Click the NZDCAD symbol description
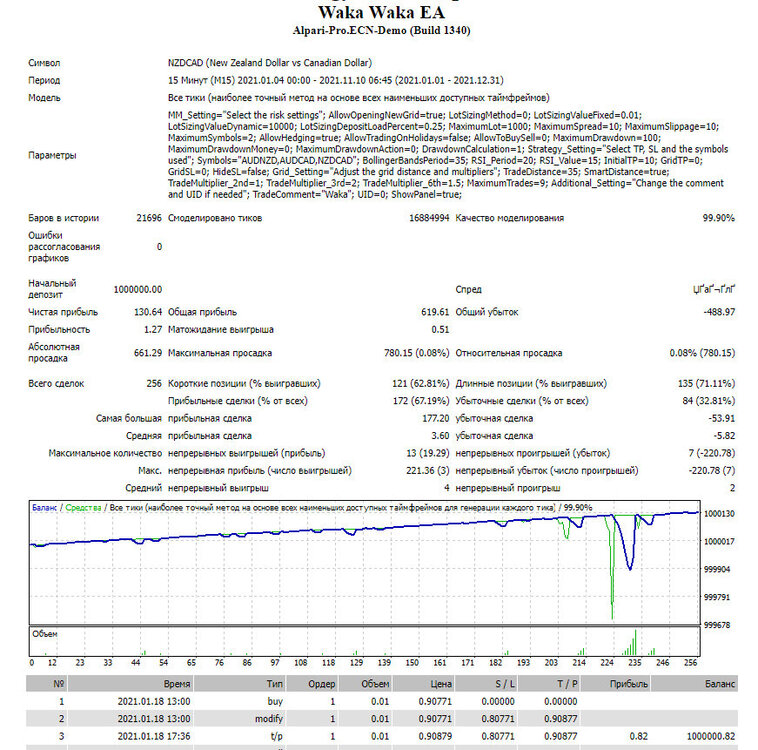The width and height of the screenshot is (758, 750). [270, 63]
